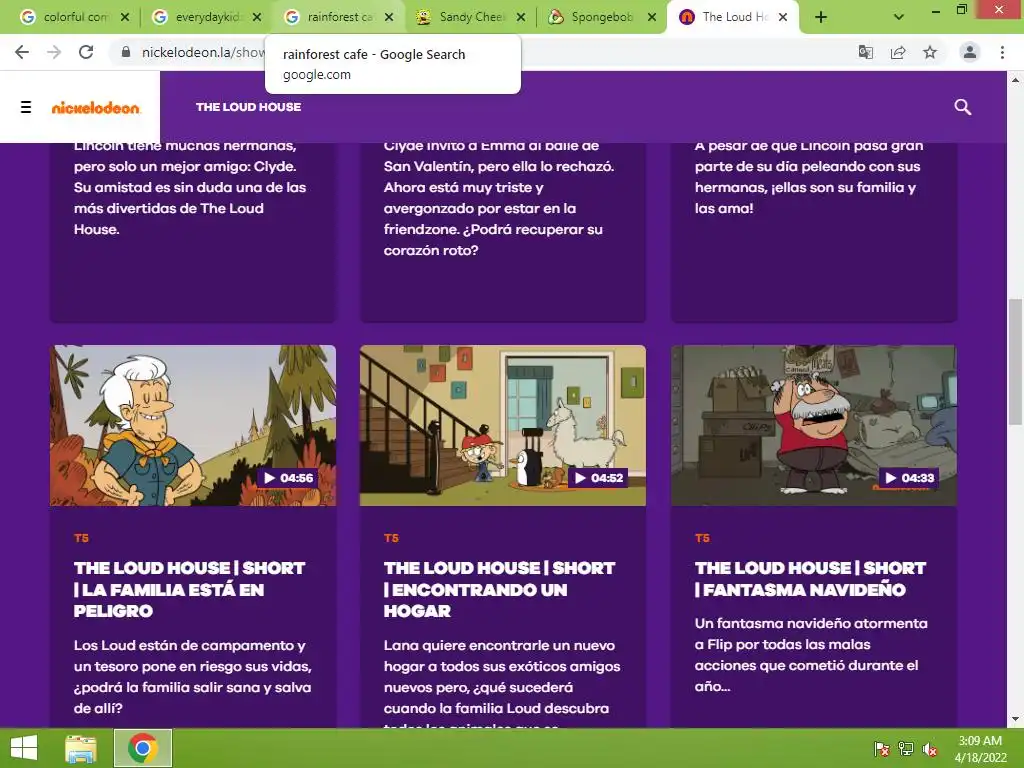Open title FANTASMA NAVIDEÑO
The height and width of the screenshot is (768, 1024).
coord(810,579)
